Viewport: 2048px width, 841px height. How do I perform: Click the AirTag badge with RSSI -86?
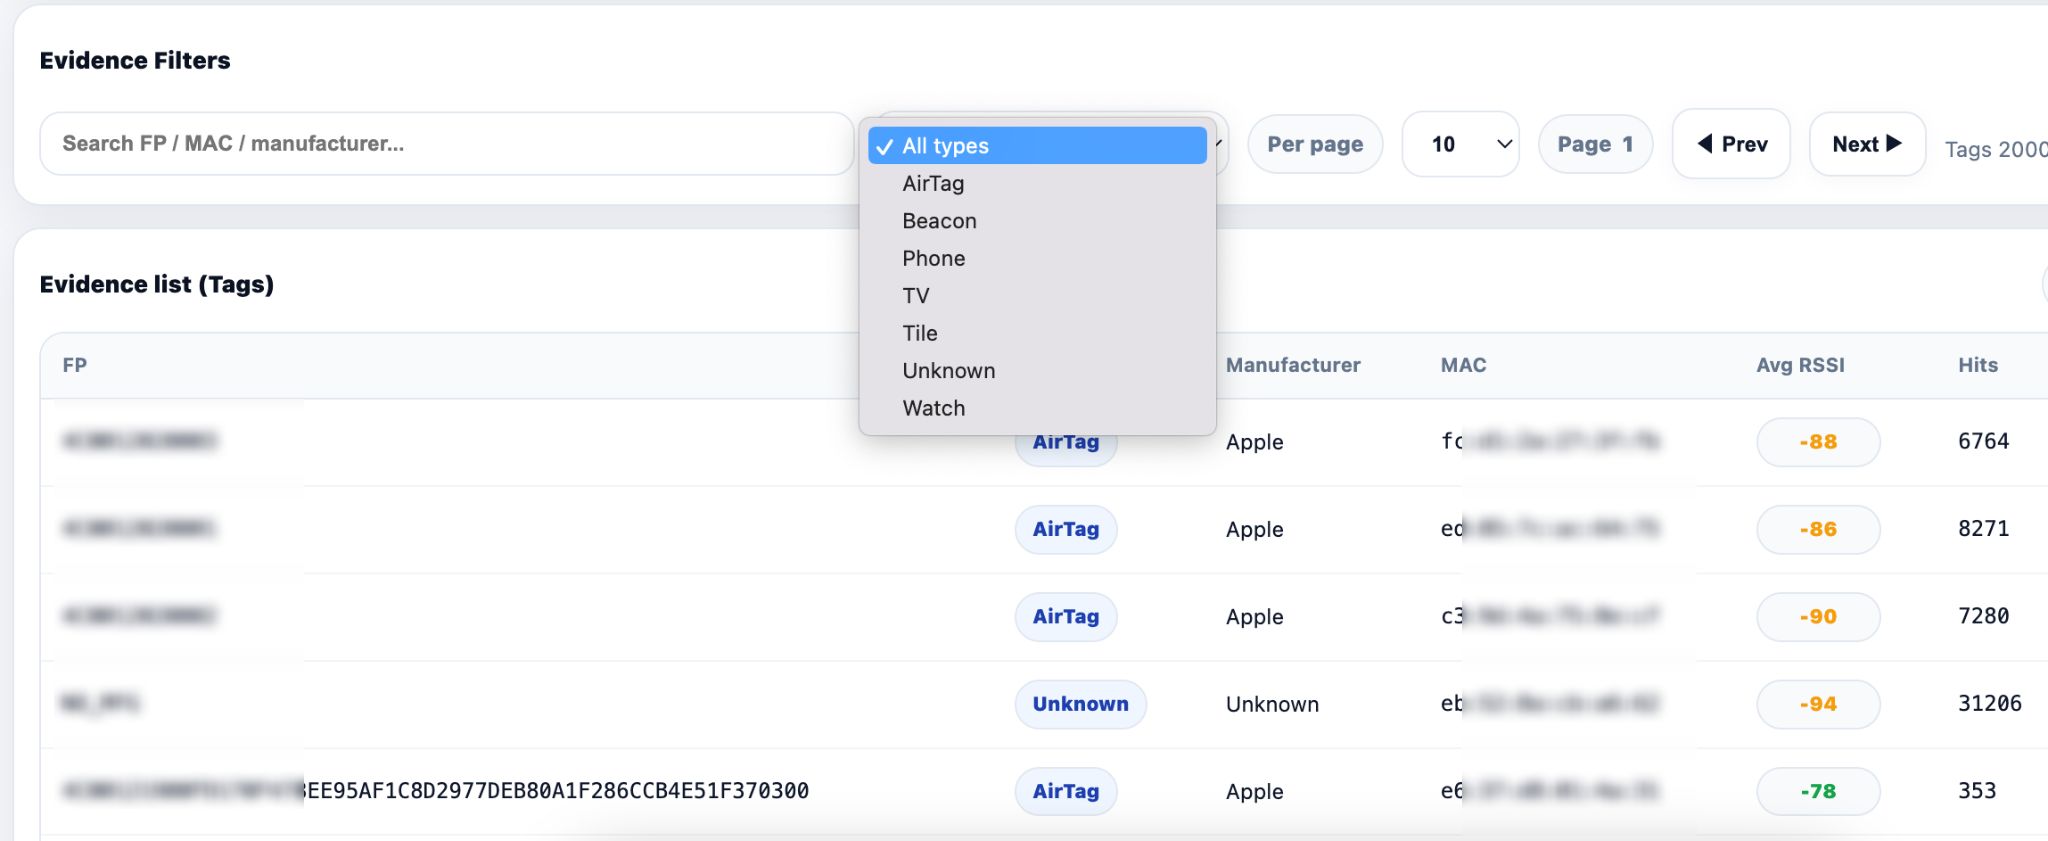pos(1065,530)
